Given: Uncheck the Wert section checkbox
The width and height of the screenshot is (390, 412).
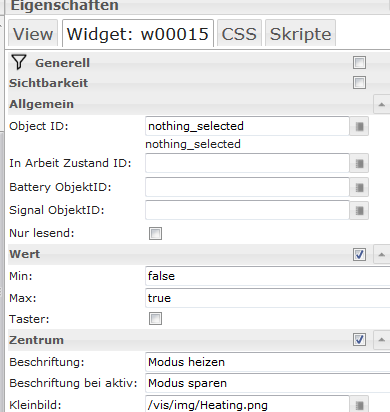Looking at the screenshot, I should point(359,255).
